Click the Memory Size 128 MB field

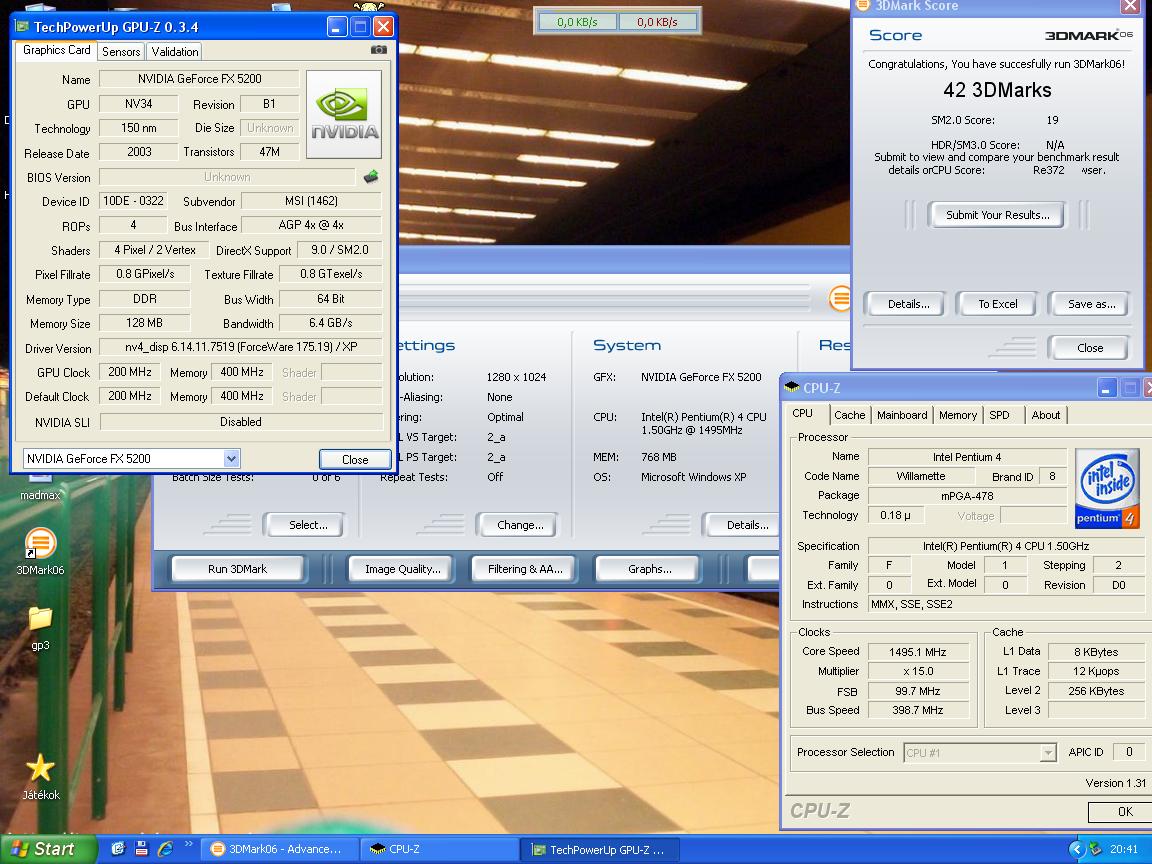(x=144, y=323)
